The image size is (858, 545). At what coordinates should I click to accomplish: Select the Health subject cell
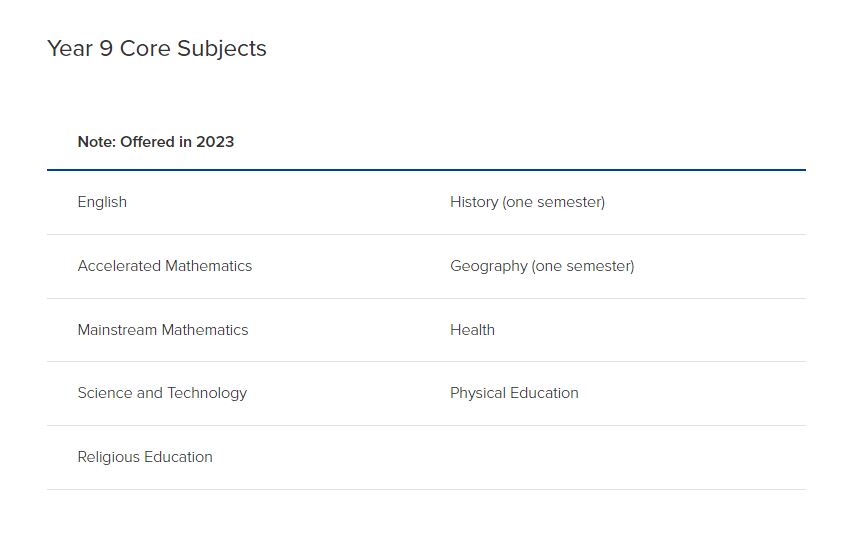pyautogui.click(x=472, y=330)
